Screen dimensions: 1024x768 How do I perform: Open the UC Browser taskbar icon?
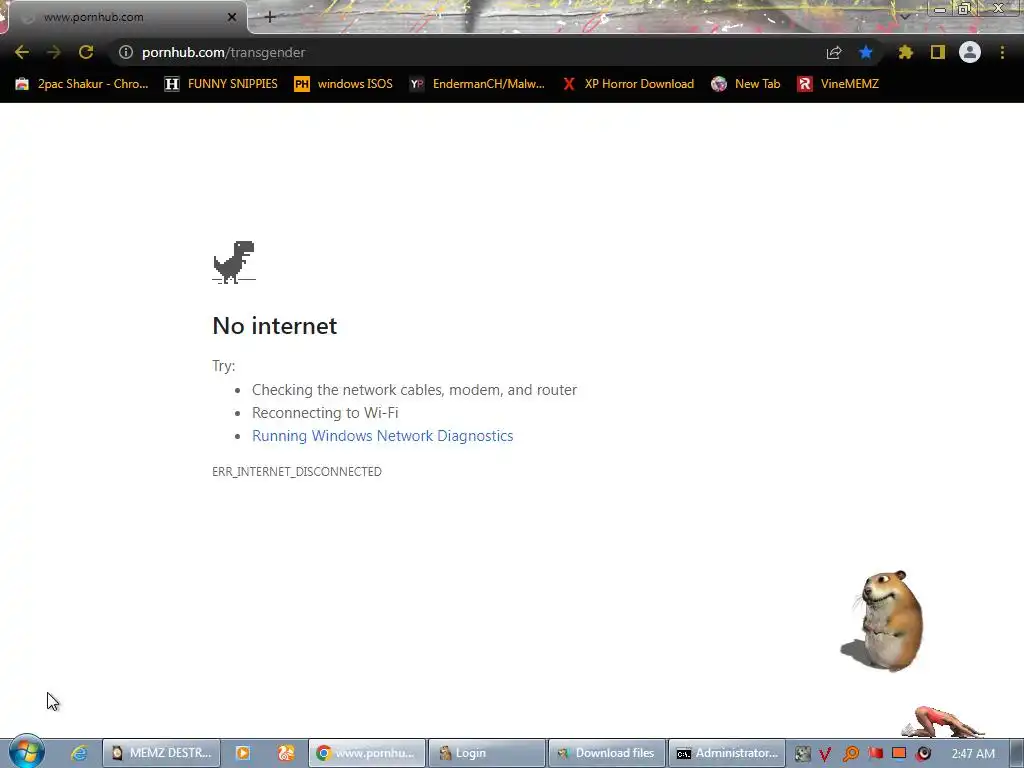tap(286, 753)
